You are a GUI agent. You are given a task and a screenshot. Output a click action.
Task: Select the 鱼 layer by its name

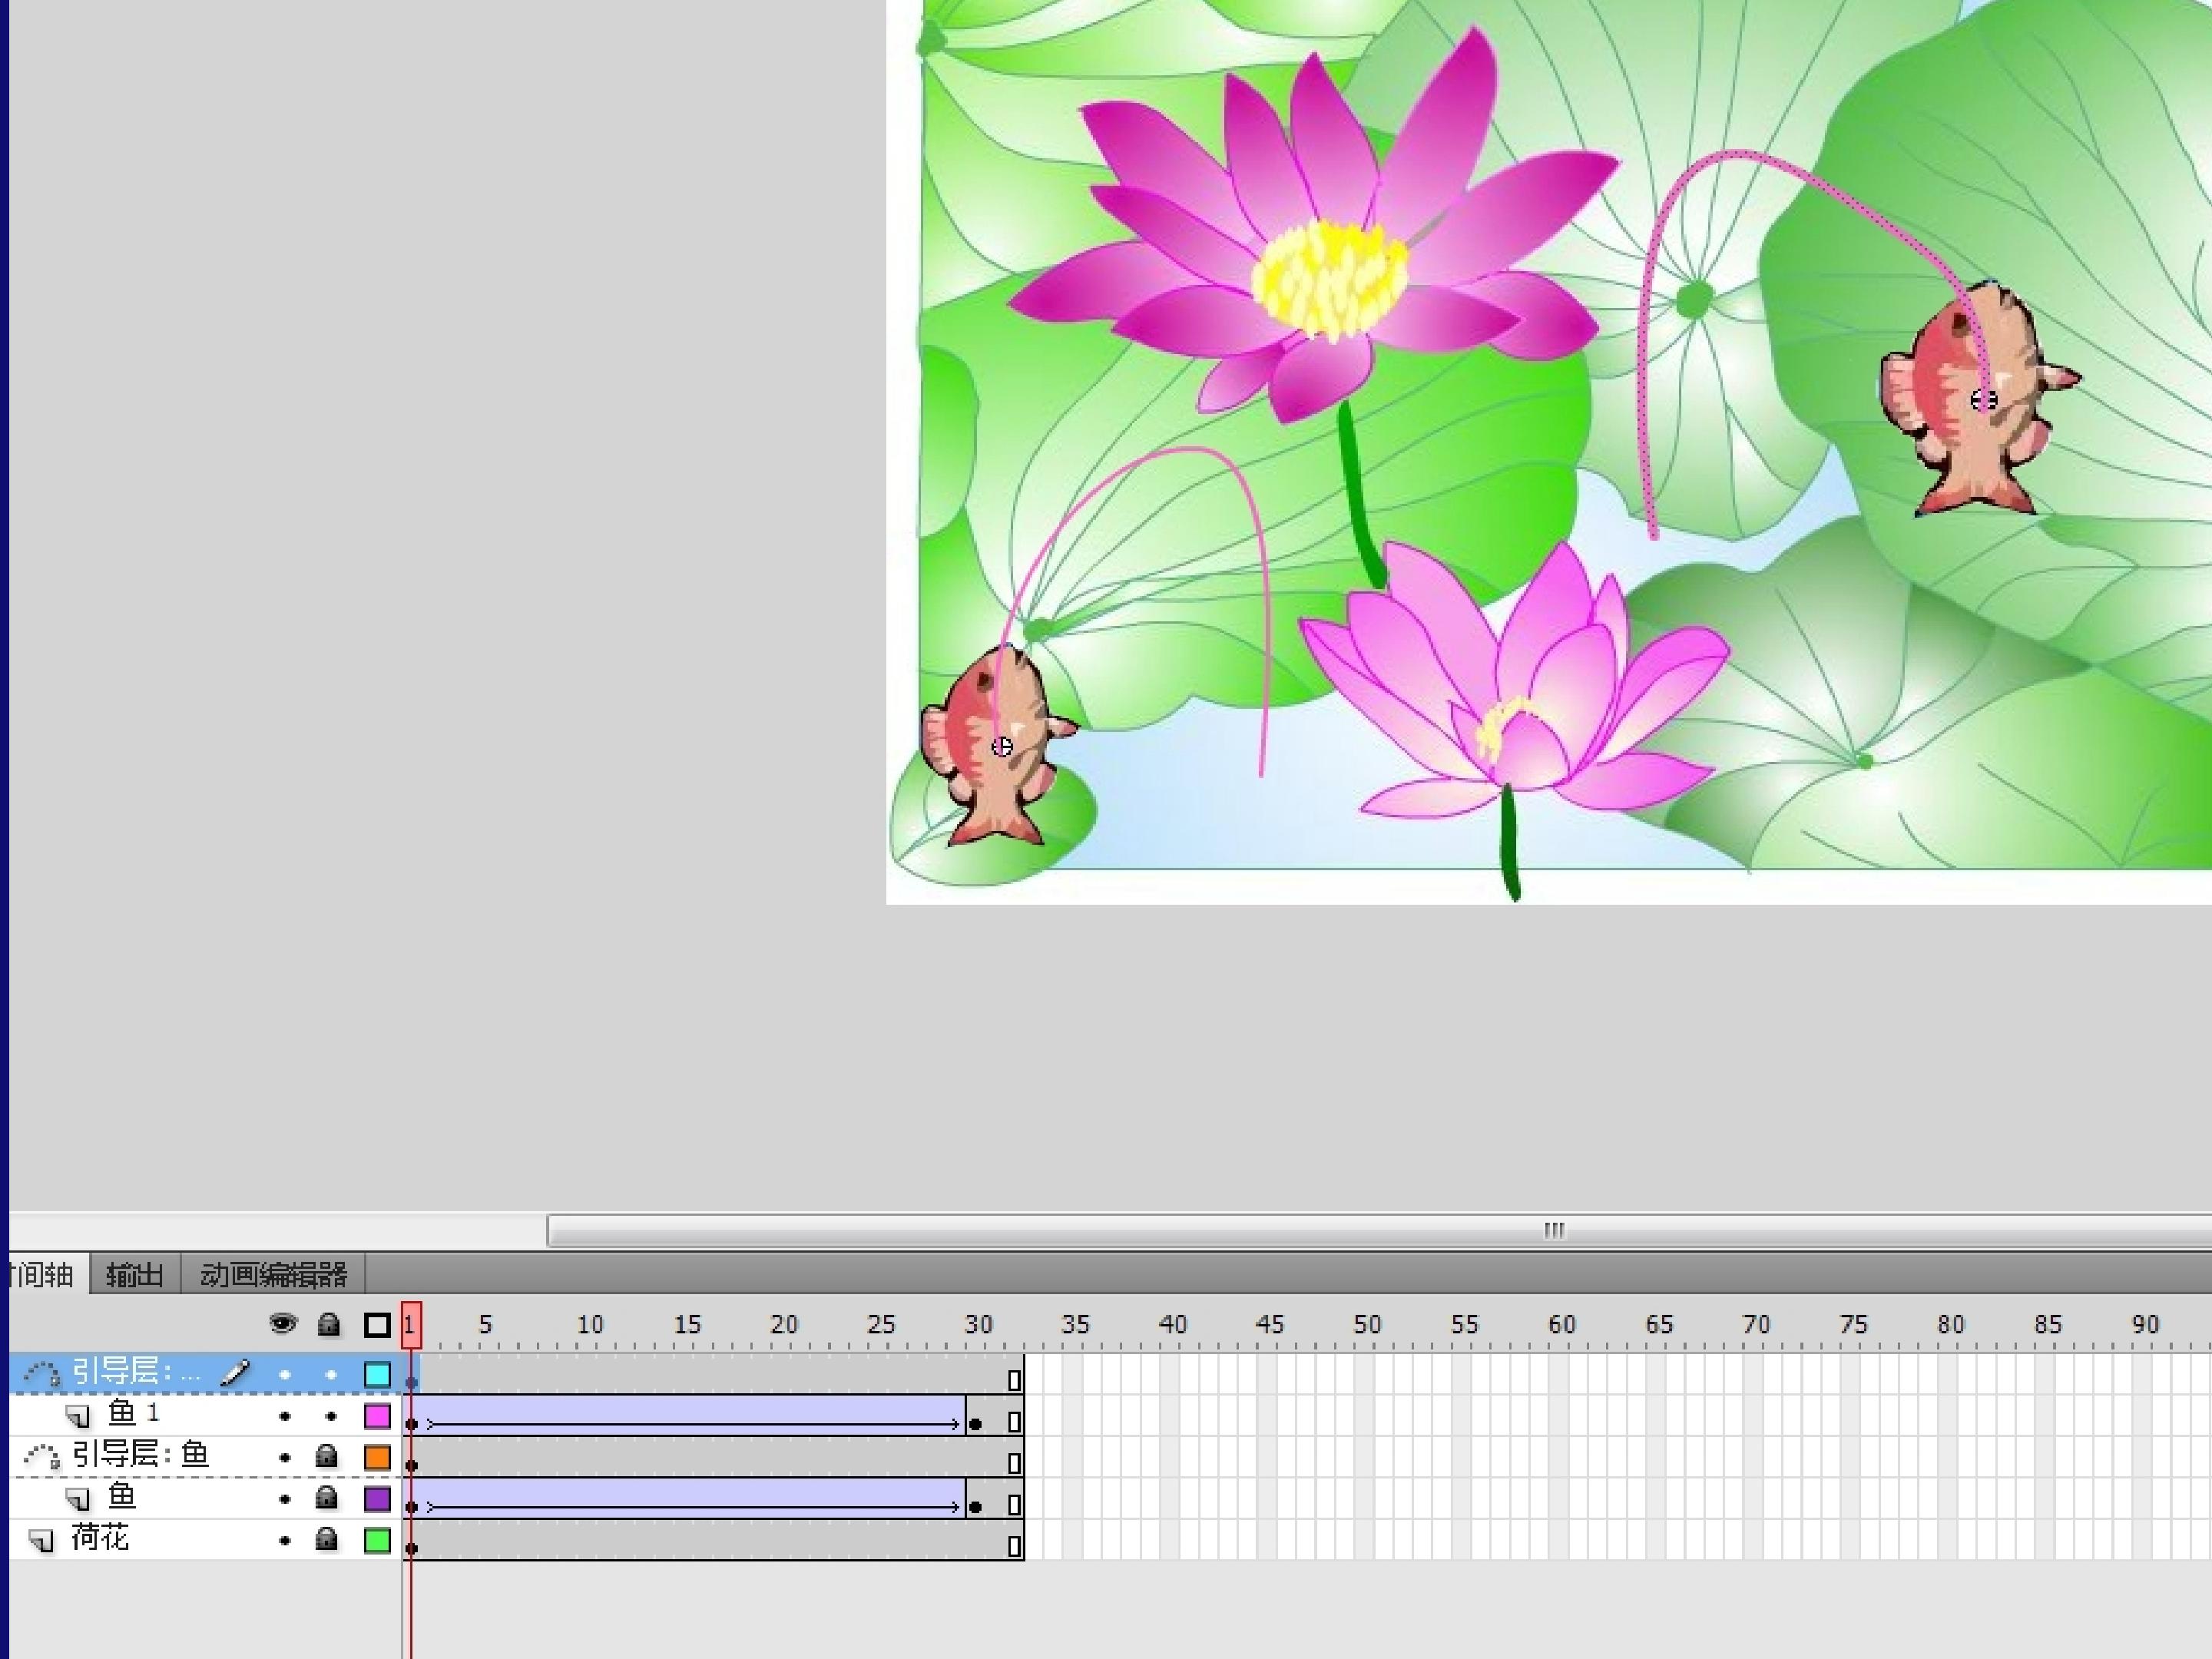pos(122,1497)
